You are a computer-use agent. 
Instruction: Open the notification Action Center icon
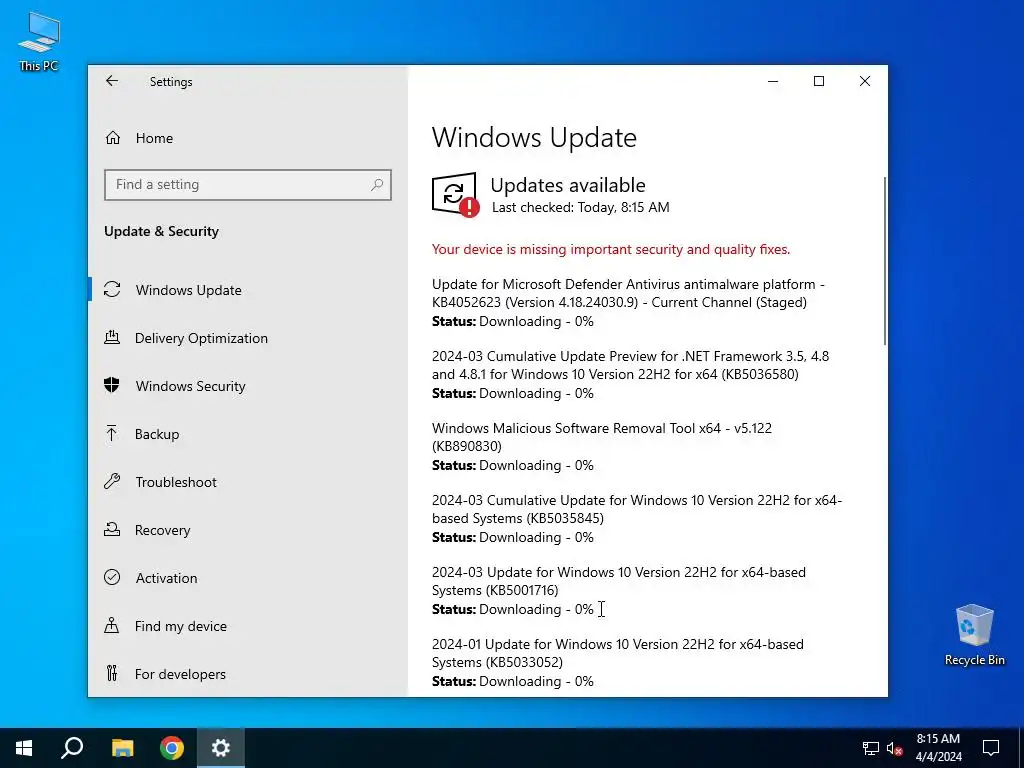point(991,748)
